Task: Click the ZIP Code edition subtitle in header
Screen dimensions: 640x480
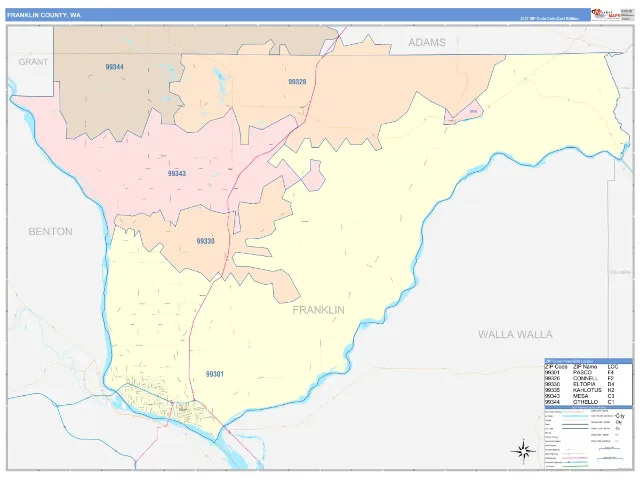Action: tap(549, 19)
